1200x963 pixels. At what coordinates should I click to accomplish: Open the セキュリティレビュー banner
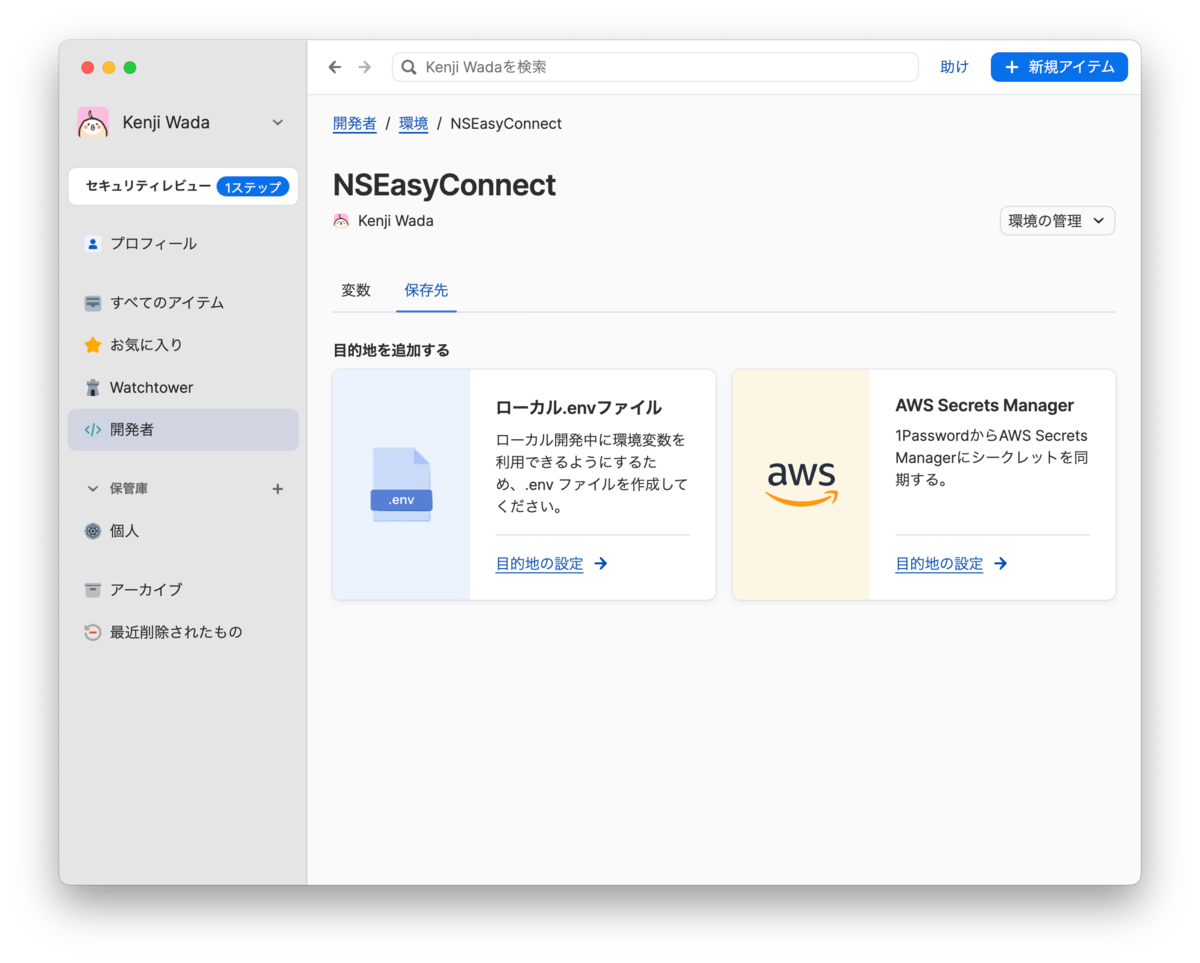coord(183,186)
